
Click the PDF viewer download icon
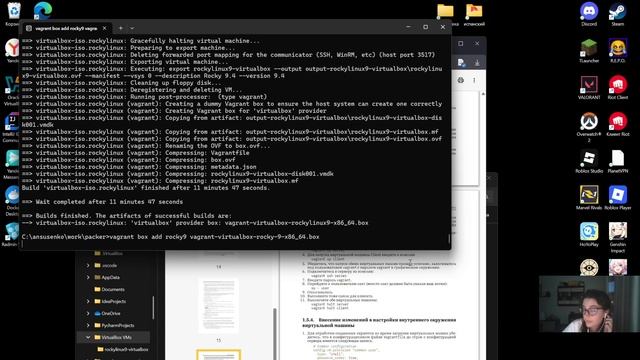pos(477,62)
